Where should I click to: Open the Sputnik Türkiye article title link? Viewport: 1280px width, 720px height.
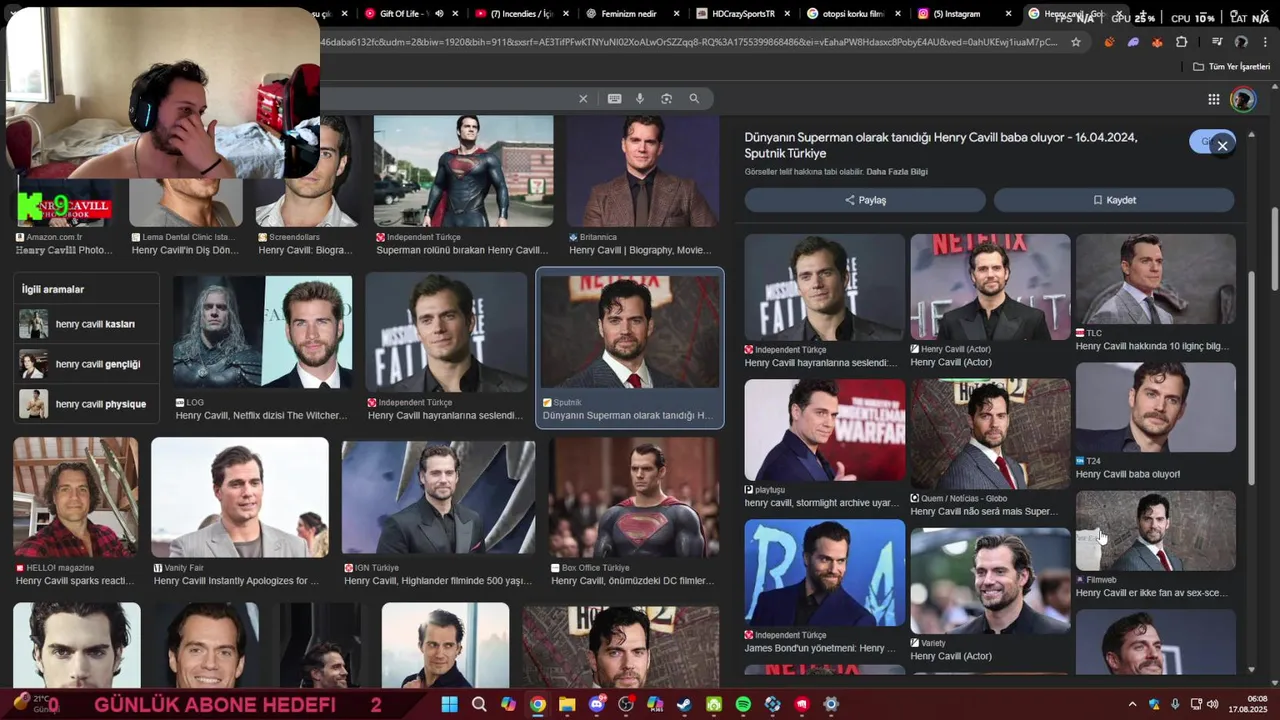tap(941, 145)
